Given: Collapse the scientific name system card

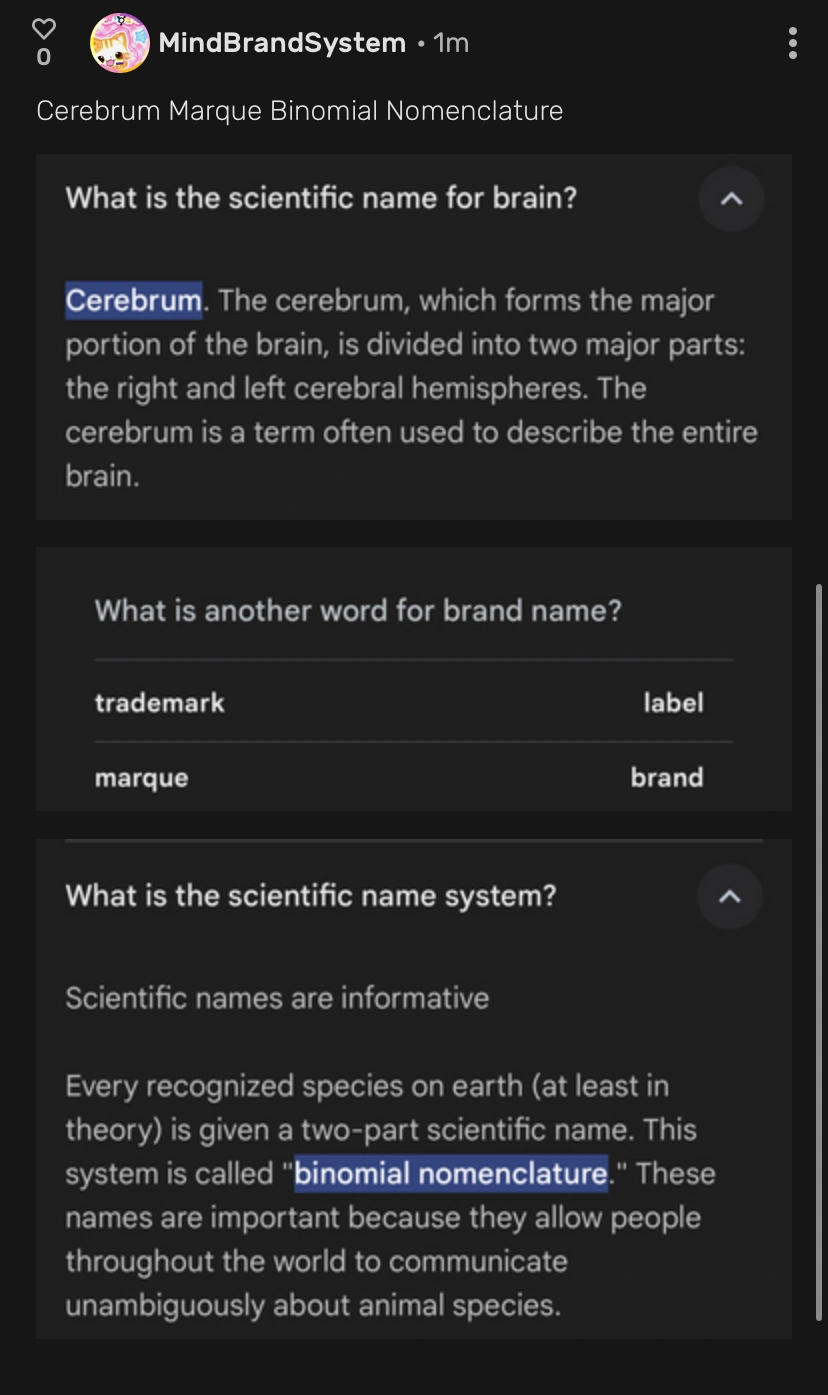Looking at the screenshot, I should tap(729, 897).
